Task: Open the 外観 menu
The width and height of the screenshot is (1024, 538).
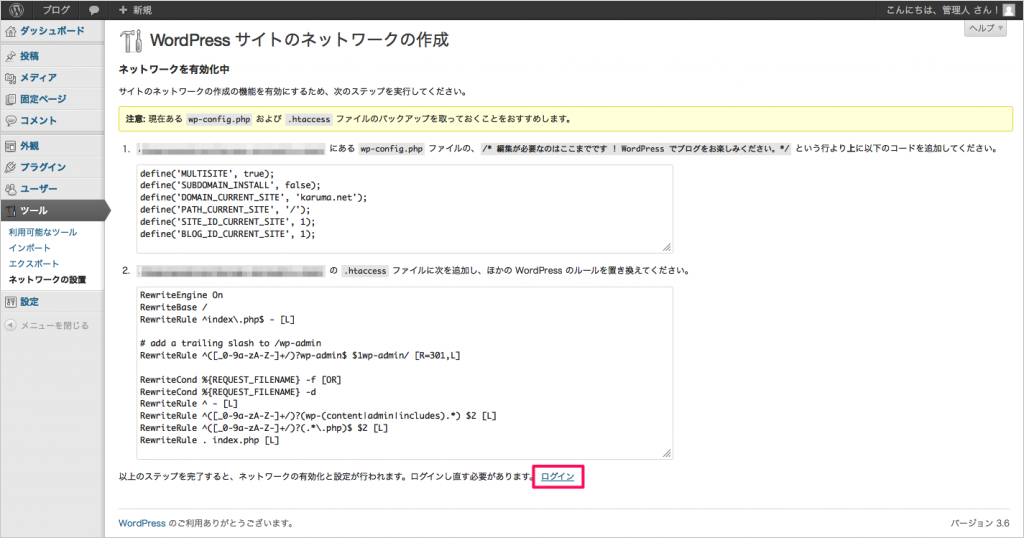Action: 29,146
